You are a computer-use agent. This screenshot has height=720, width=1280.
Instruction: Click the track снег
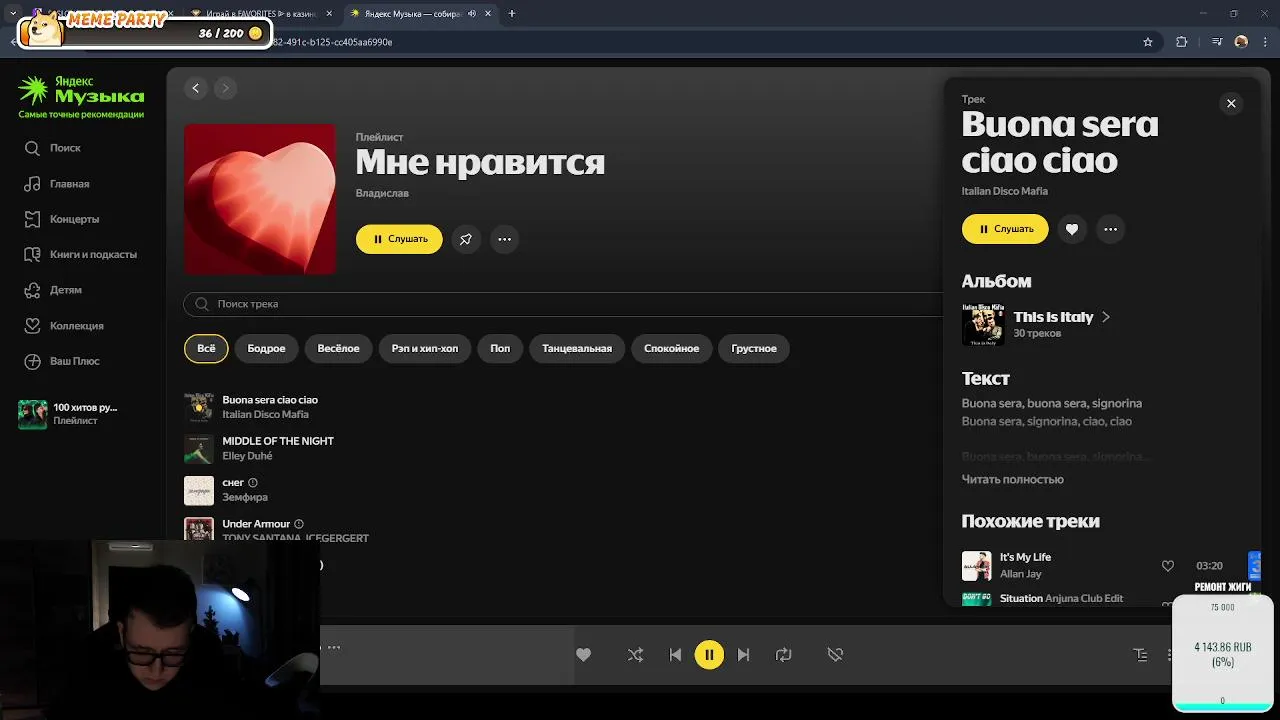pyautogui.click(x=233, y=482)
